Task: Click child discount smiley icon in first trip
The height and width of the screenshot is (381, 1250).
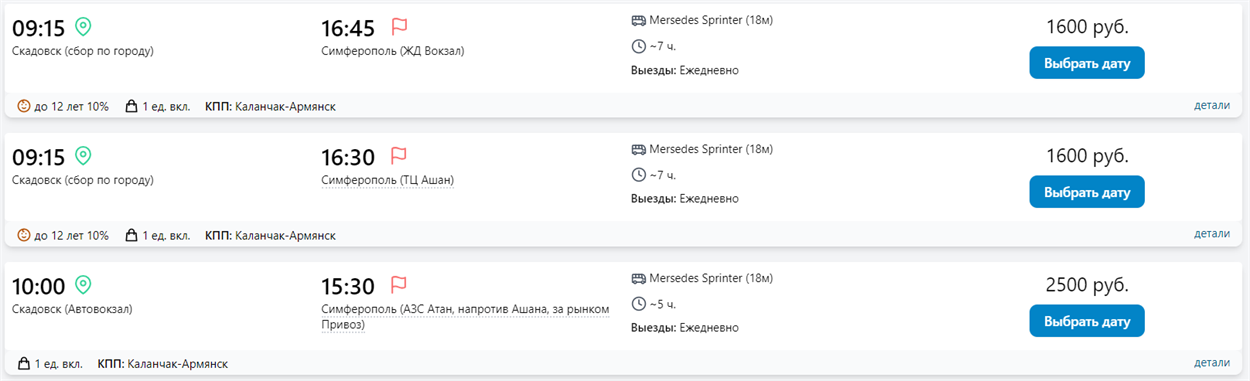Action: coord(24,106)
